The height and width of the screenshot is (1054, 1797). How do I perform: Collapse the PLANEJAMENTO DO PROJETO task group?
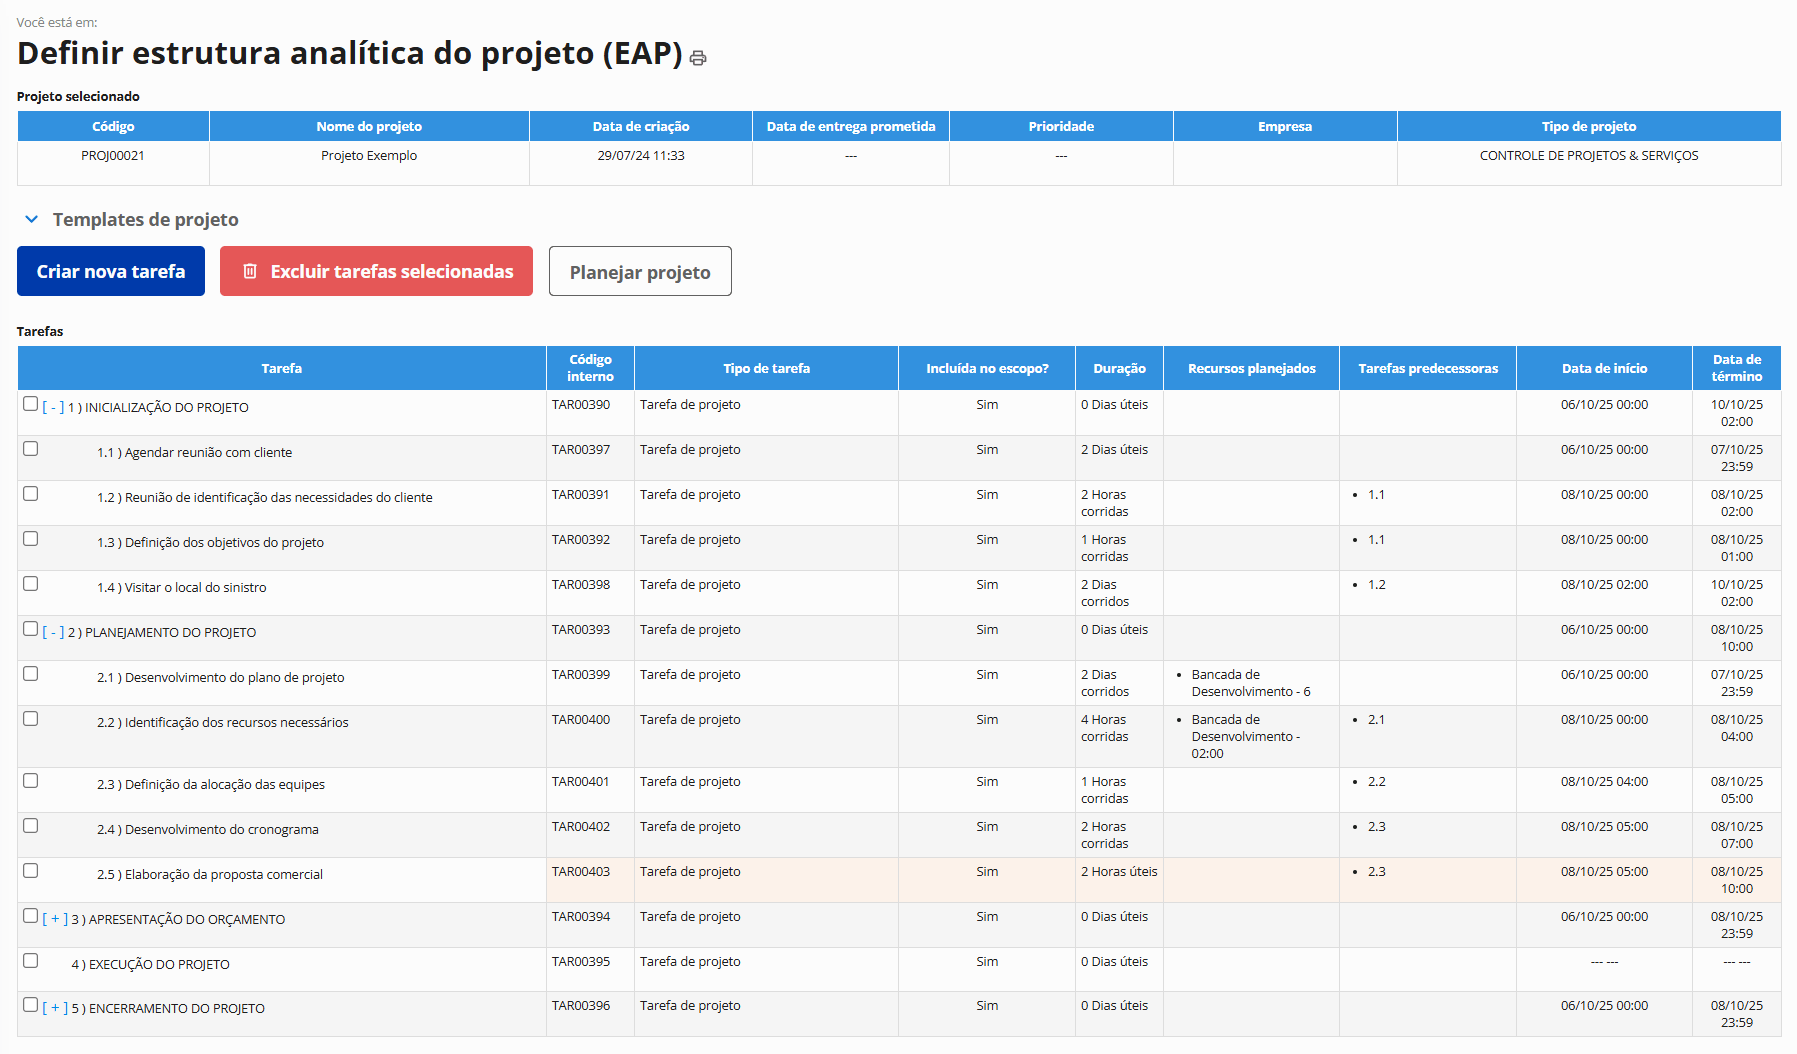(x=53, y=633)
